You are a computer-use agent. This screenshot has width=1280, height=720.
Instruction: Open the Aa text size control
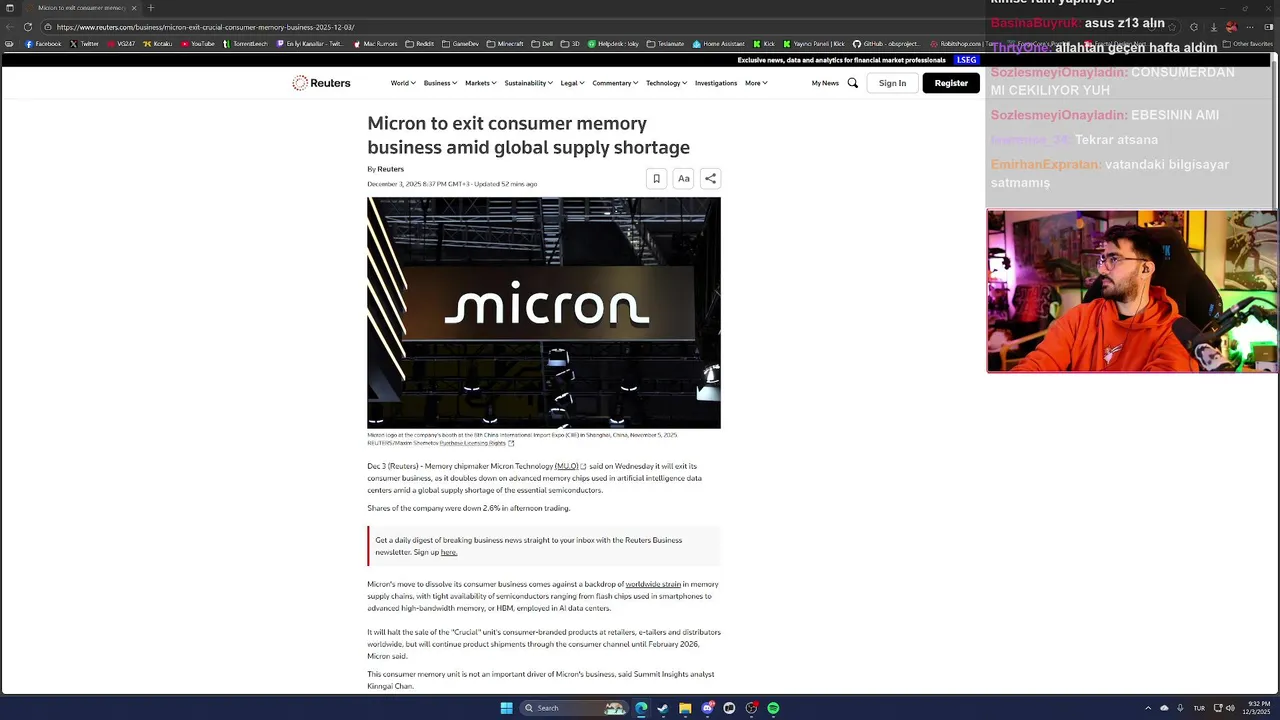(683, 179)
